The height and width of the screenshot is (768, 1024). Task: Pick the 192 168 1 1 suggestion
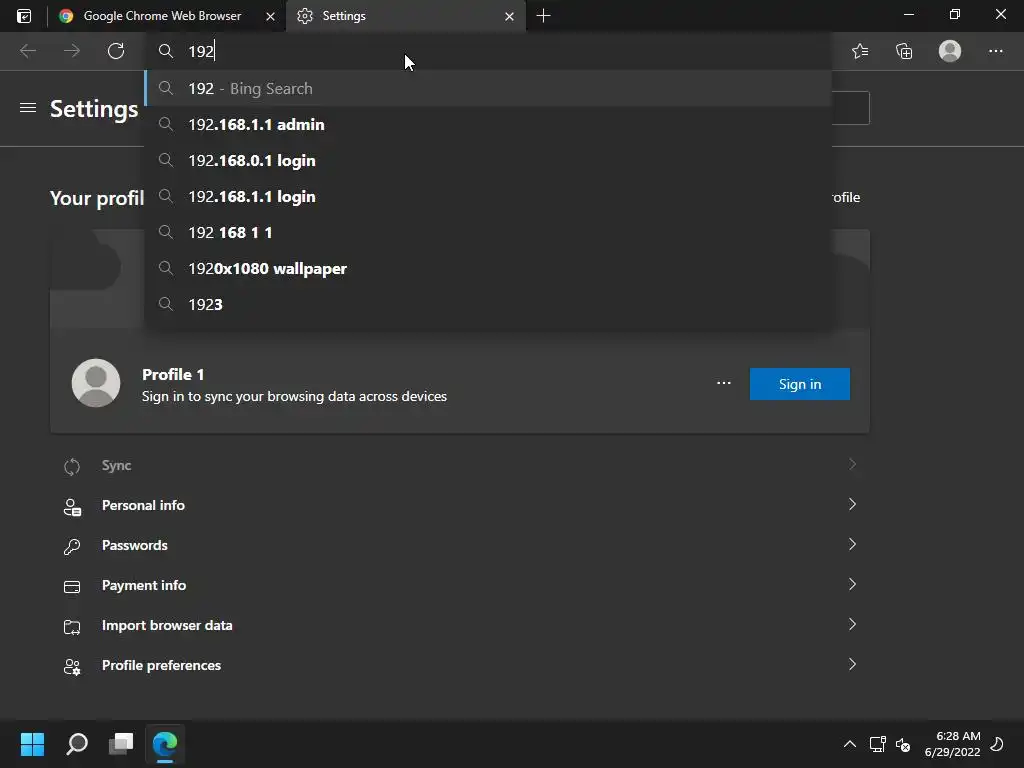[487, 232]
